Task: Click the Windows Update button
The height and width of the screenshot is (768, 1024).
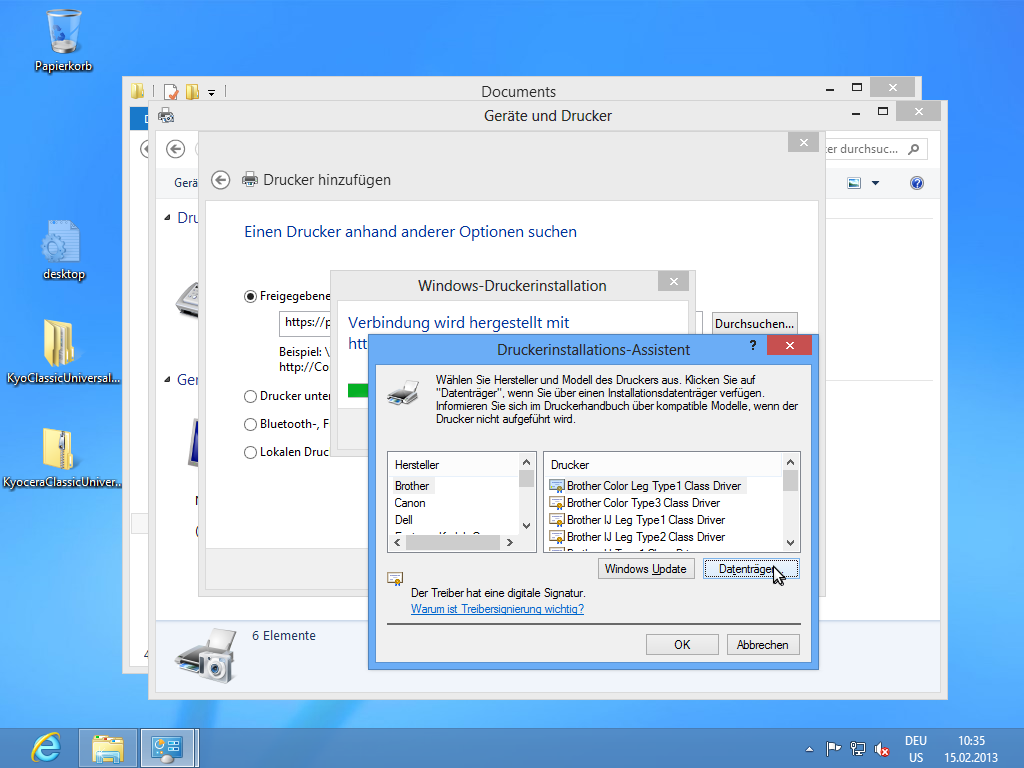Action: coord(646,569)
